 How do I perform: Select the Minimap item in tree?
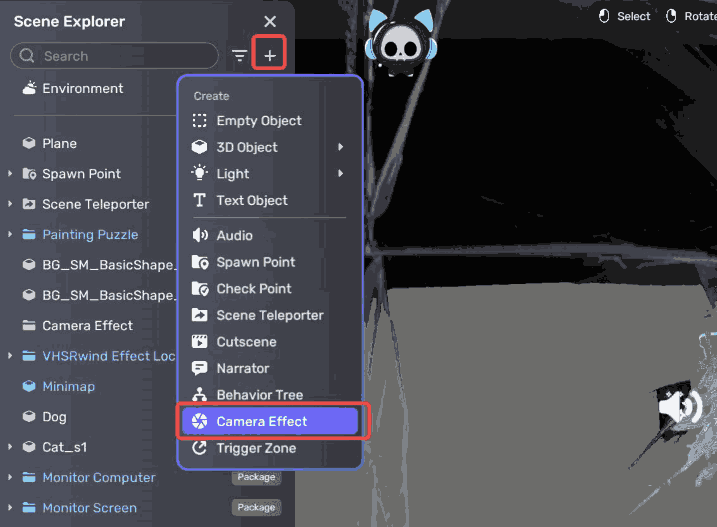coord(68,386)
